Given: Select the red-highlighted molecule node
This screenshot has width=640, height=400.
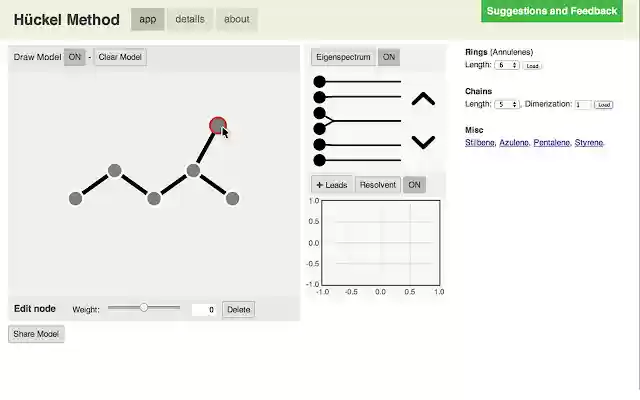Looking at the screenshot, I should pos(218,125).
